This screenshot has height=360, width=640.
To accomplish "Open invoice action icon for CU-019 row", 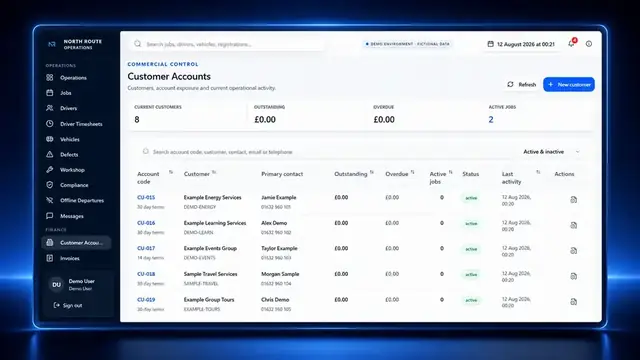I will (x=573, y=302).
